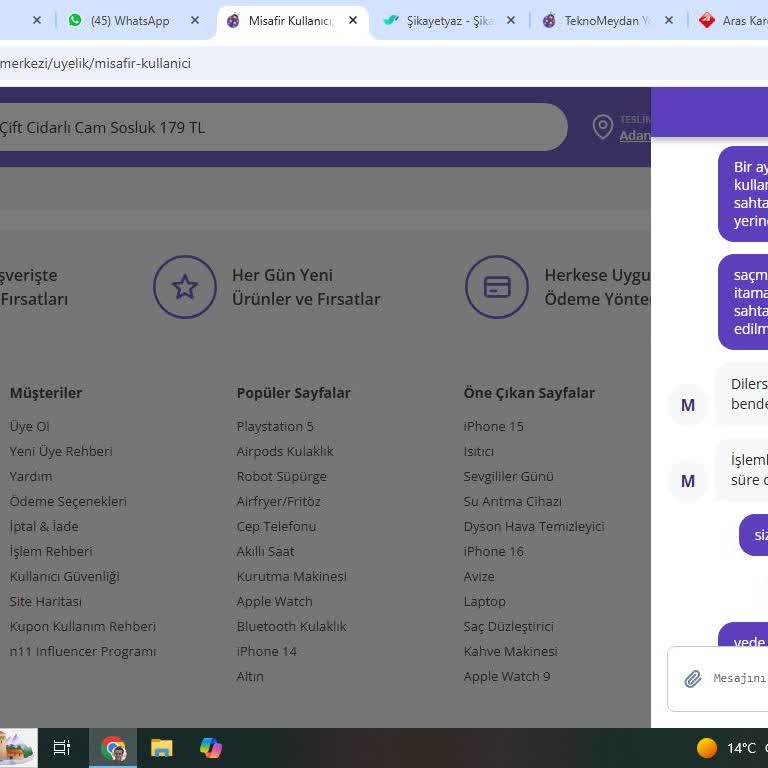Open n11 Influencer Programı link
Screen dimensions: 768x768
[83, 651]
